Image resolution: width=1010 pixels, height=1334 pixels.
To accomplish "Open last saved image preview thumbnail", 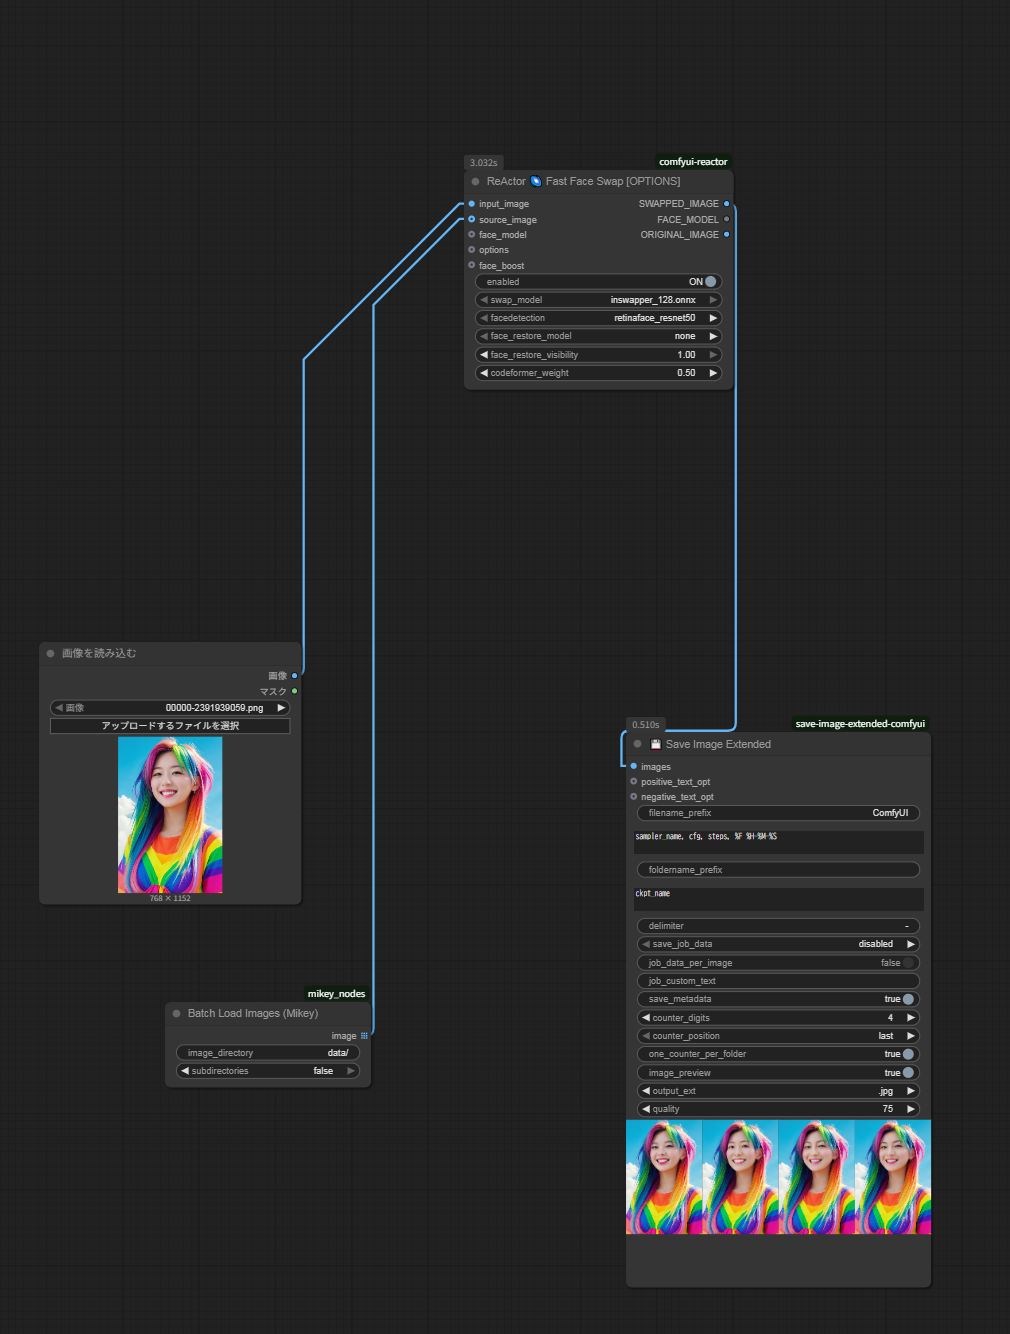I will pos(893,1177).
